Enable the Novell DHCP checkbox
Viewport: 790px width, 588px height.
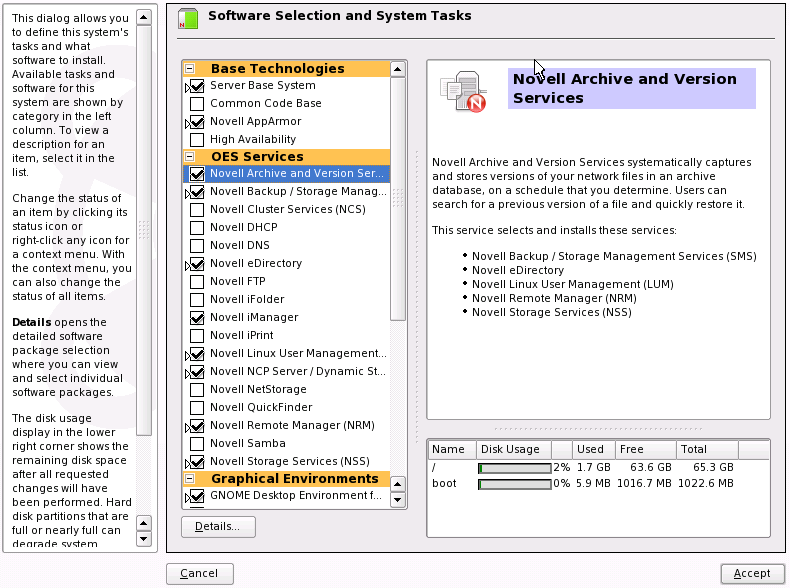tap(197, 228)
